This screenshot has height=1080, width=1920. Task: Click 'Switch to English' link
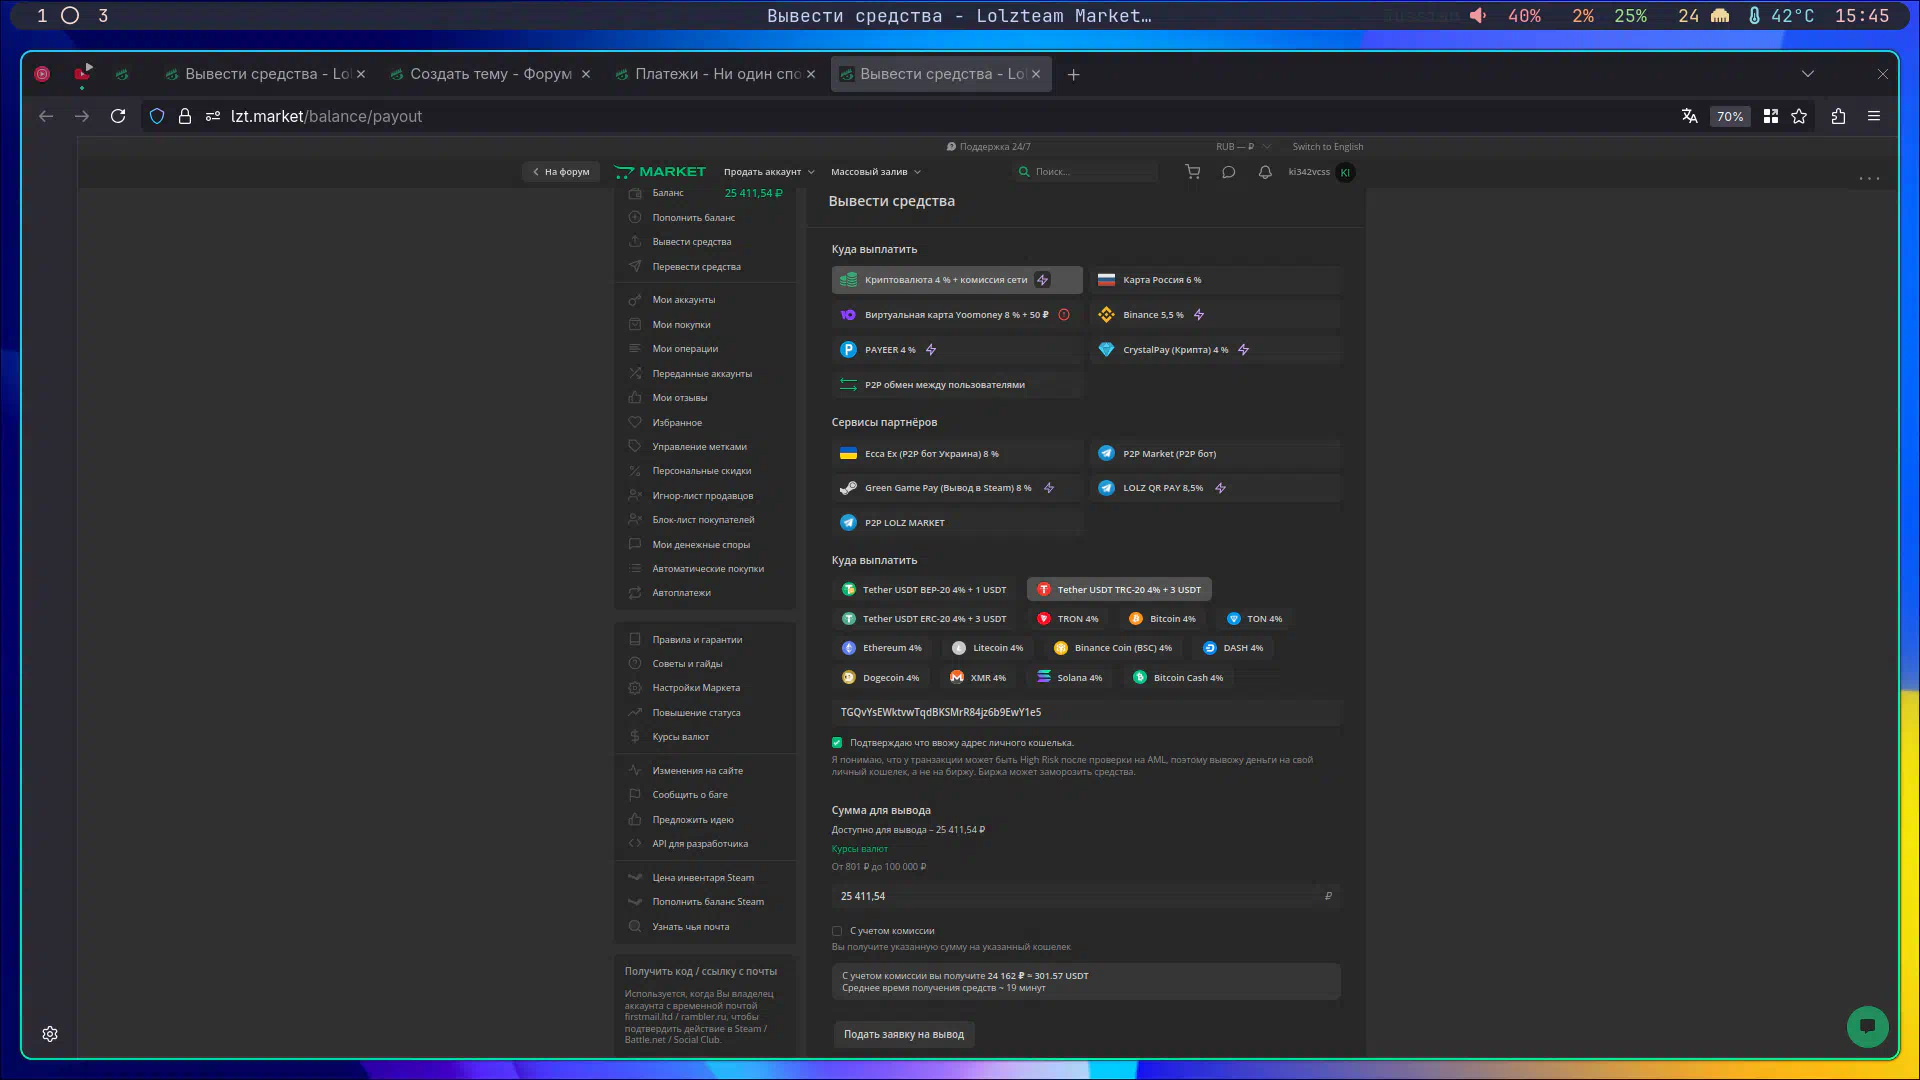[x=1327, y=147]
